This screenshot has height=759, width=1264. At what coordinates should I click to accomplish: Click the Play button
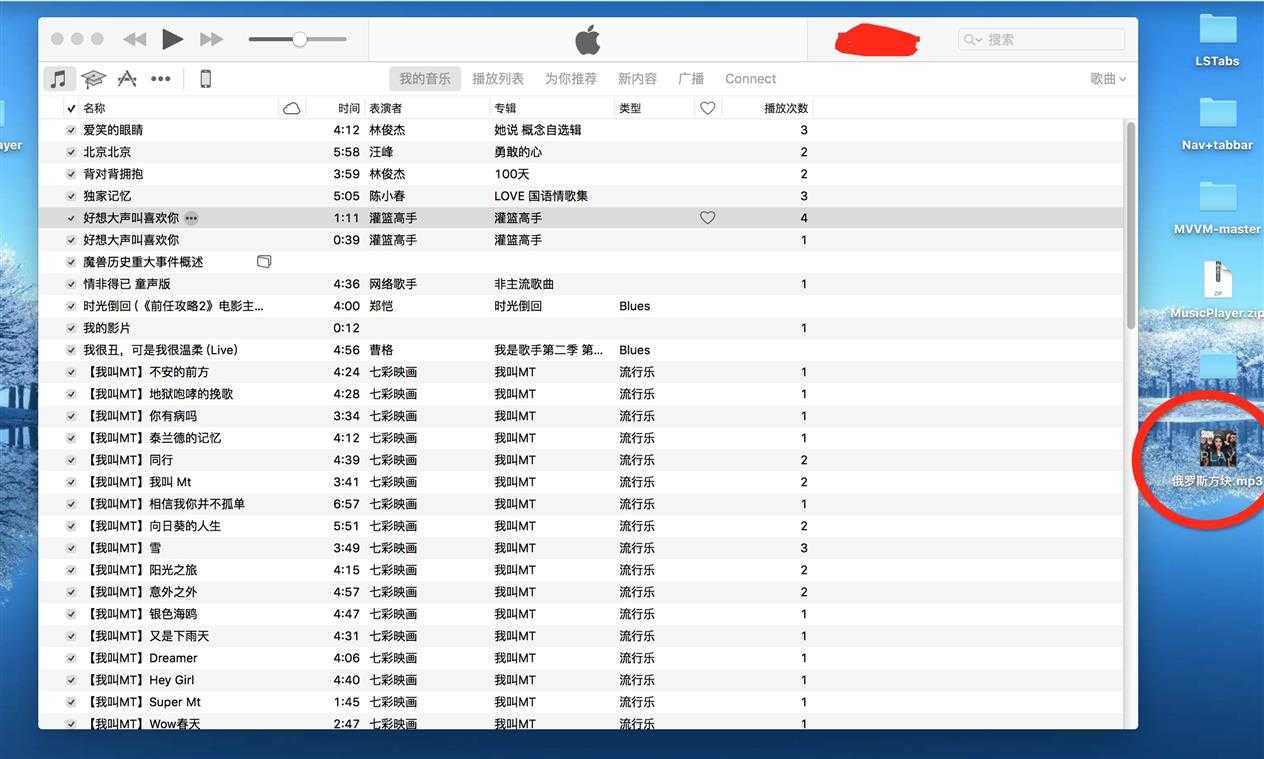[173, 39]
